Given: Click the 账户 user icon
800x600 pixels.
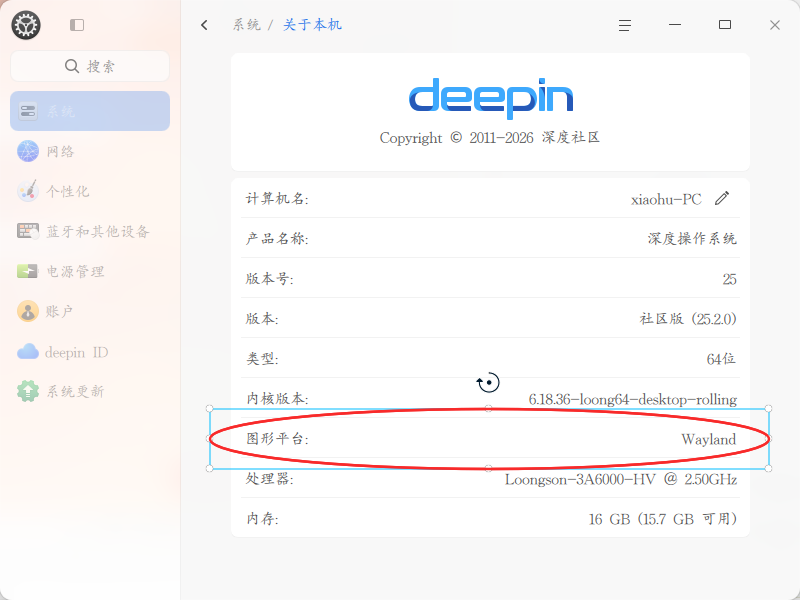Looking at the screenshot, I should [x=28, y=311].
